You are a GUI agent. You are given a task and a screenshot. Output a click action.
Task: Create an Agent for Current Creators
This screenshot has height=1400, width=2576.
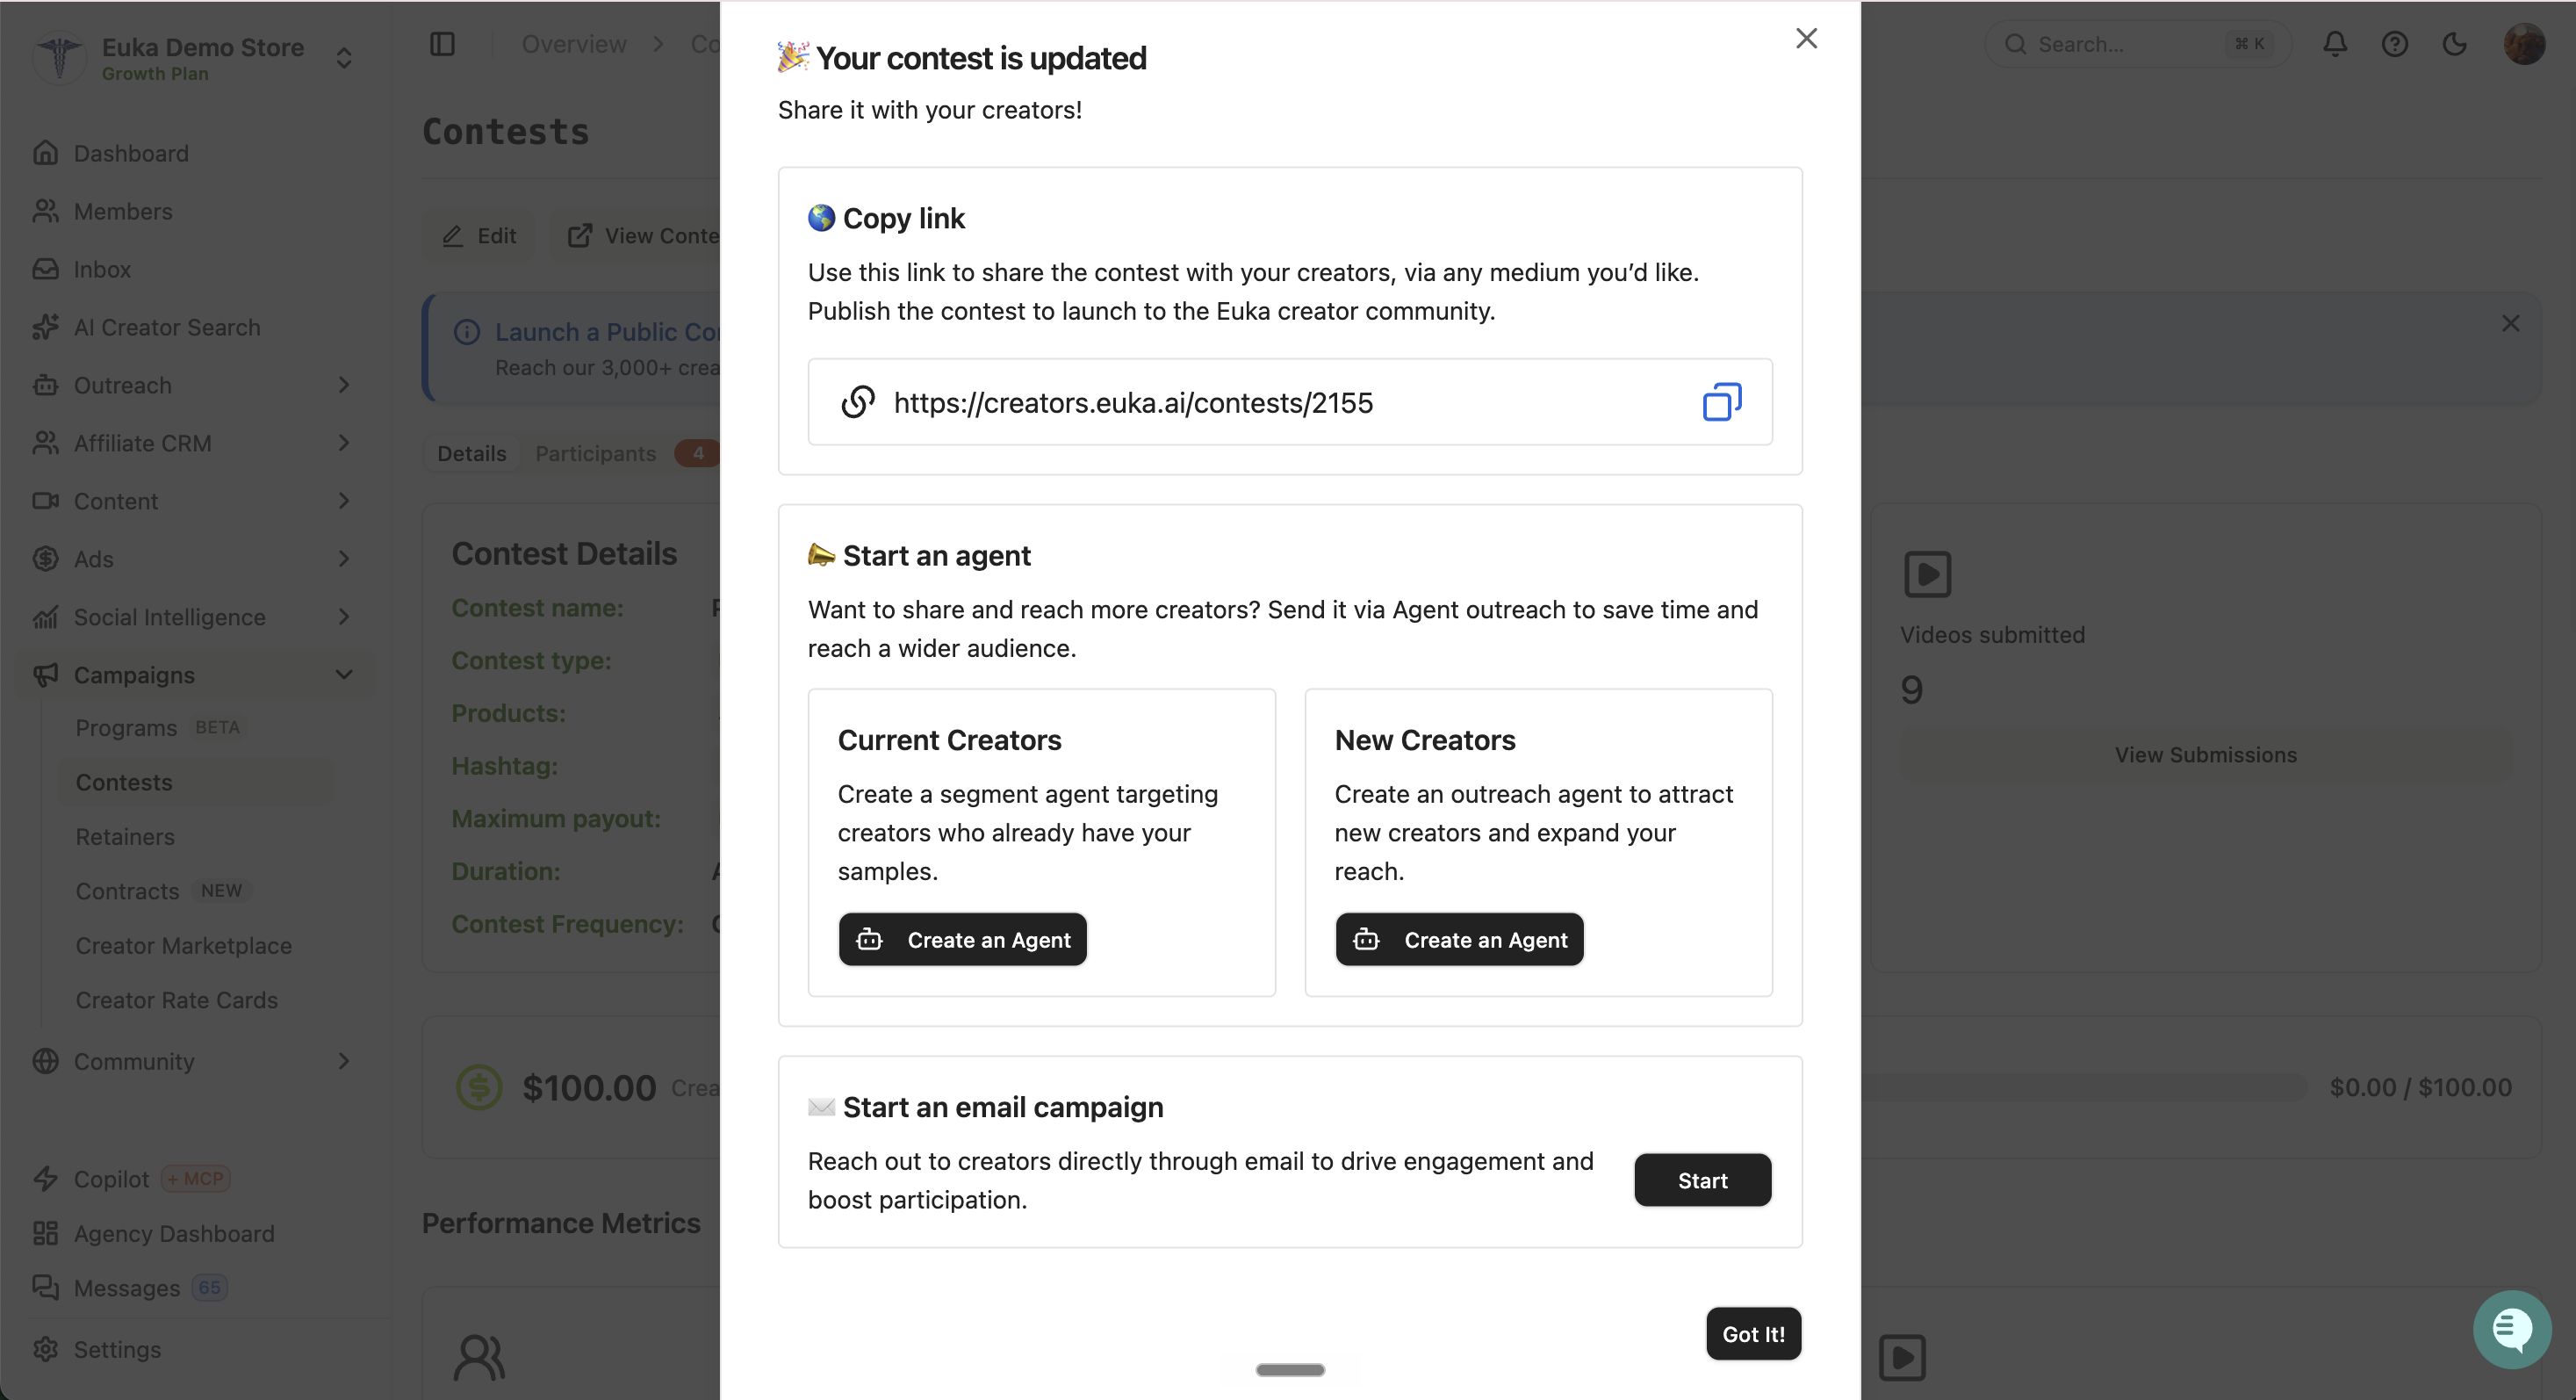tap(962, 940)
